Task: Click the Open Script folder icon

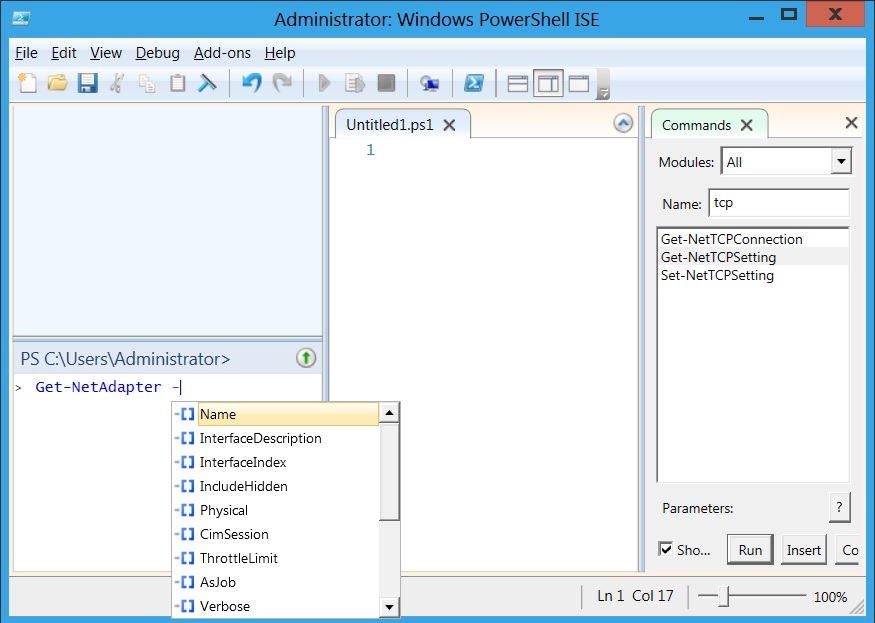Action: coord(57,84)
